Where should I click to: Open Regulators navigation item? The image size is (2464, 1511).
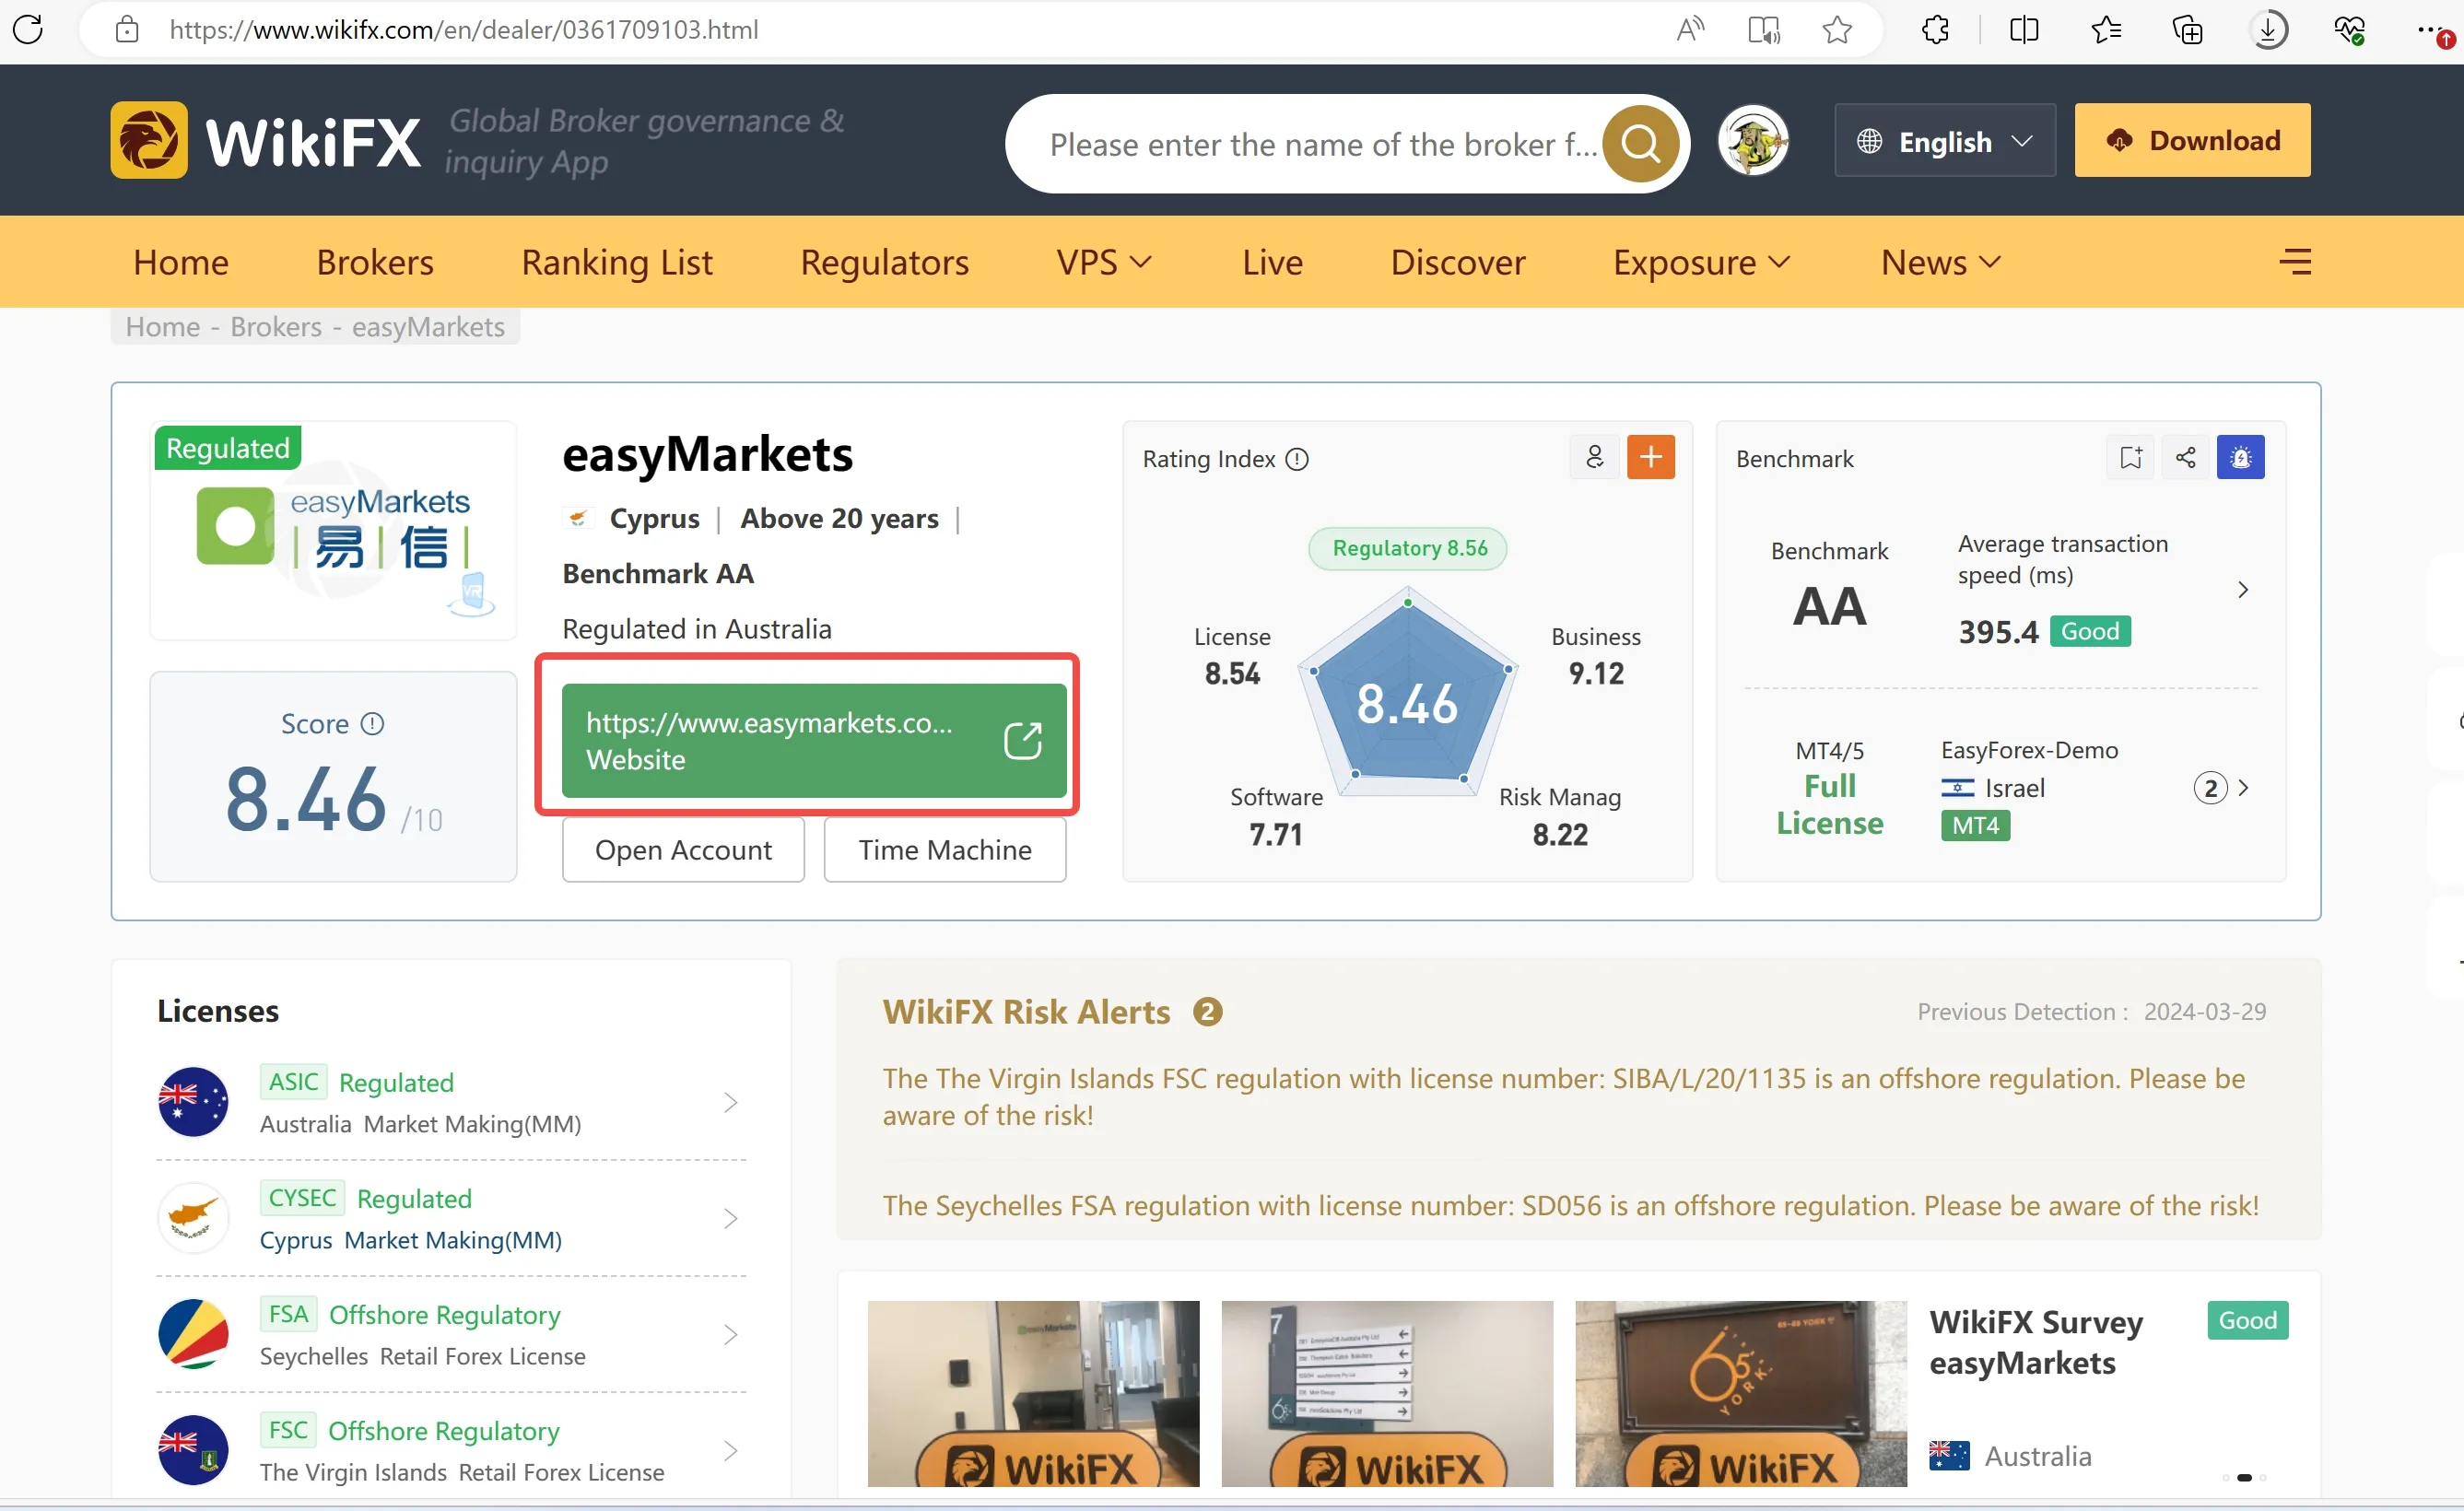coord(885,261)
